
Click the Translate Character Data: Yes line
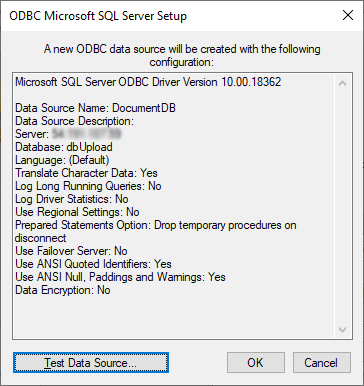click(86, 173)
